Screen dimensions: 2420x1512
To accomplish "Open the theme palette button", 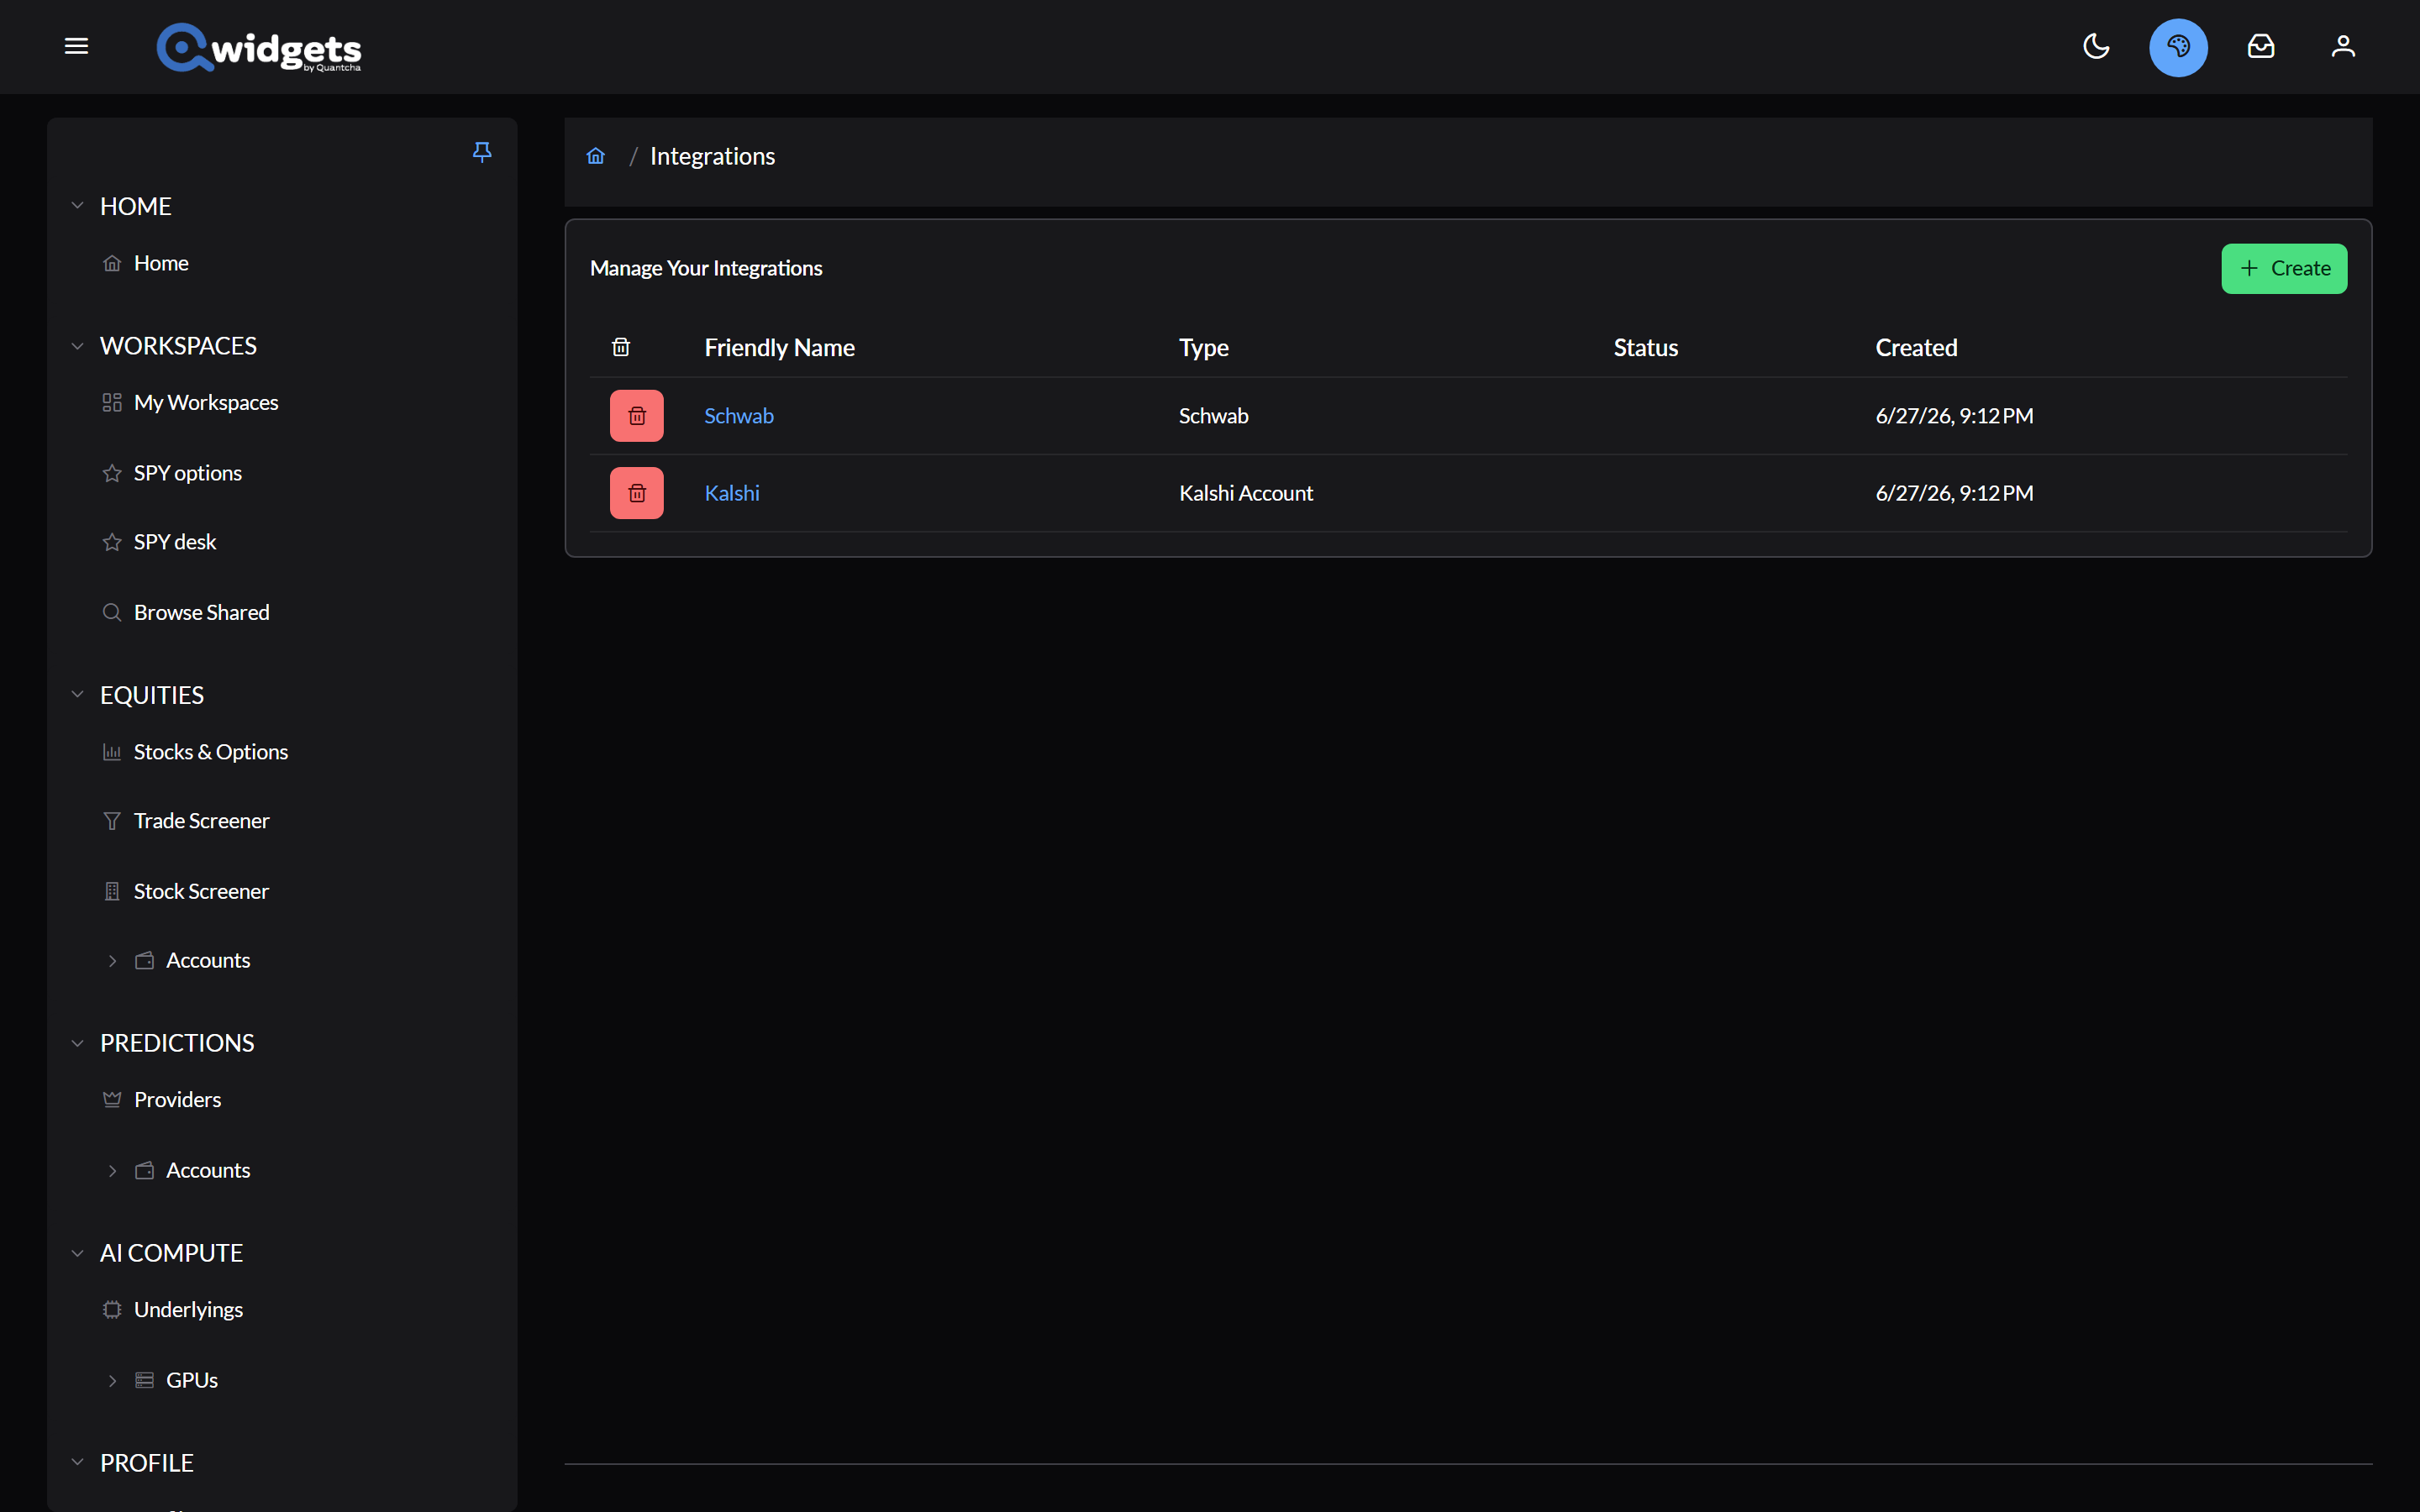I will click(2178, 47).
